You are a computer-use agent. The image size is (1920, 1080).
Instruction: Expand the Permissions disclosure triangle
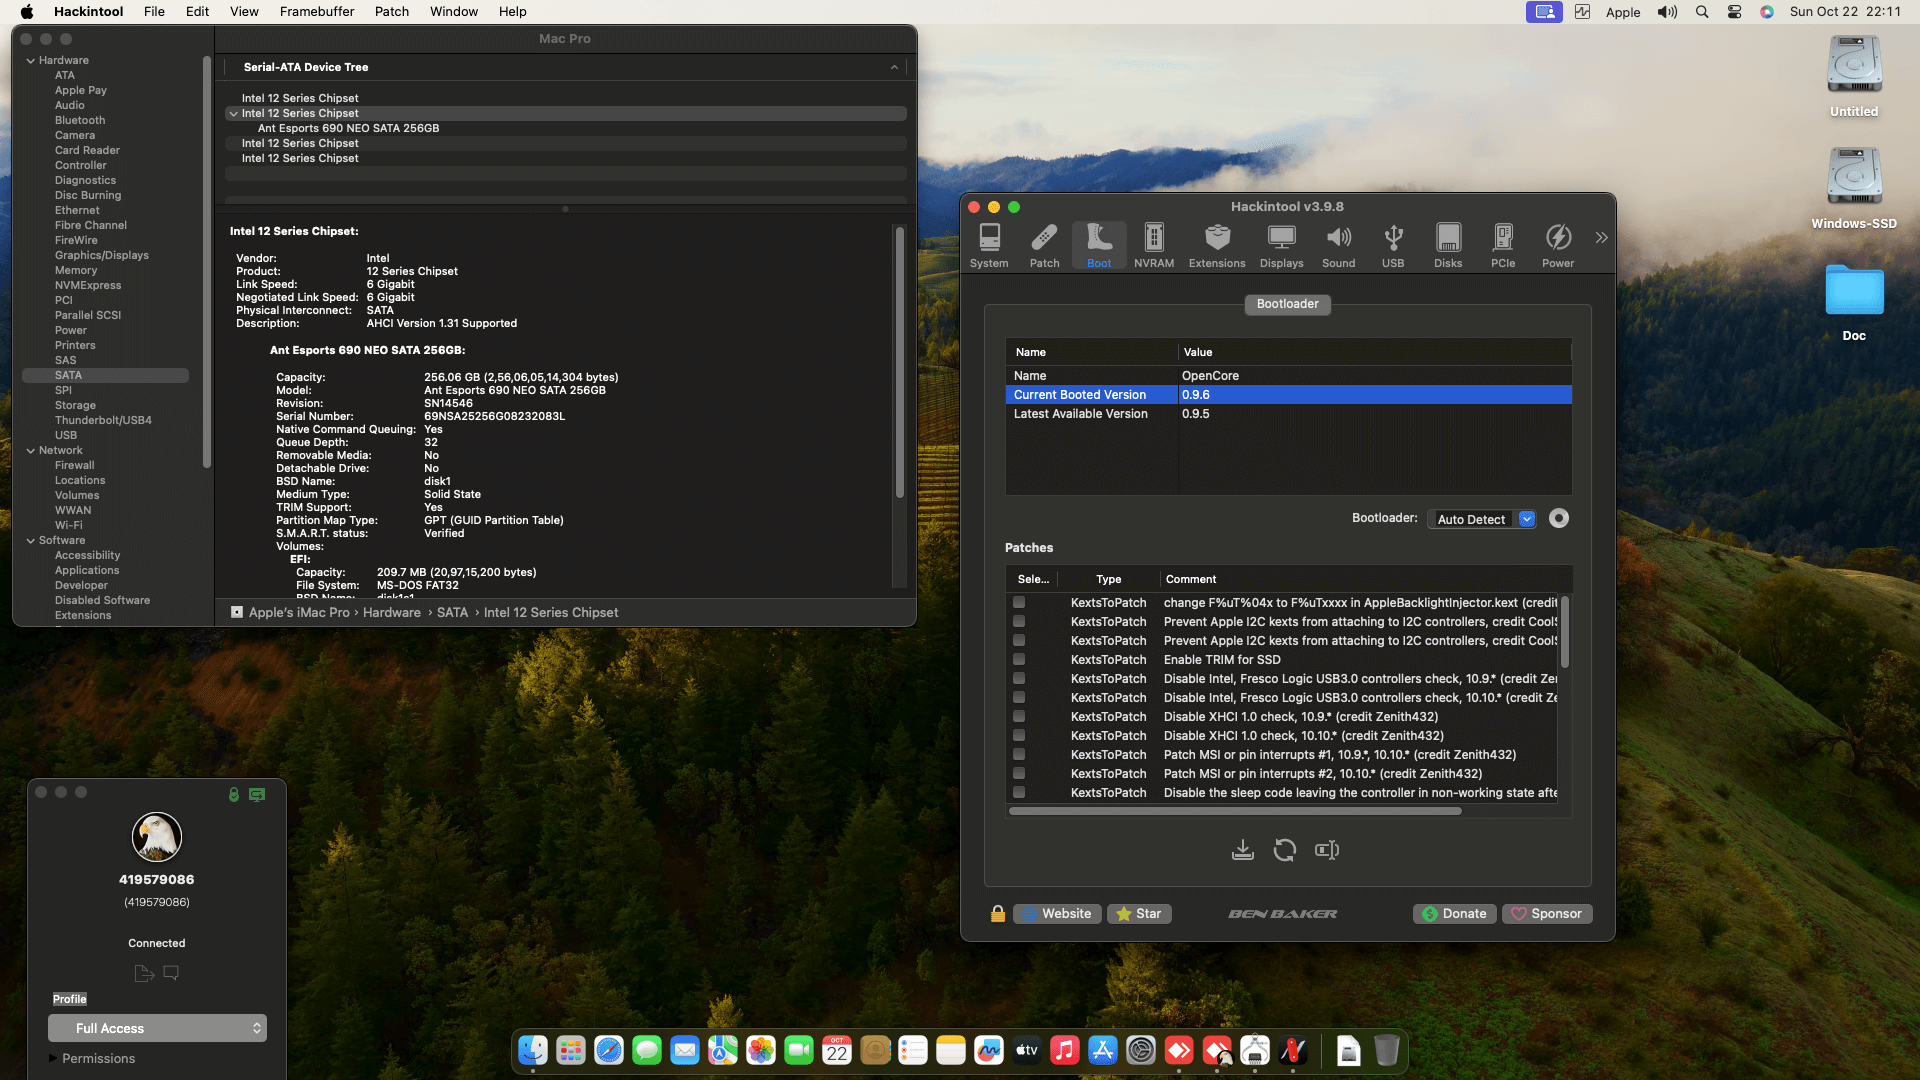point(53,1058)
